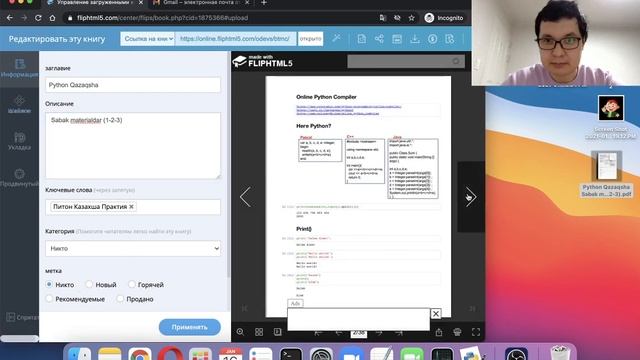Select the Продано label radio button
Viewport: 640px width, 360px height.
tap(120, 299)
